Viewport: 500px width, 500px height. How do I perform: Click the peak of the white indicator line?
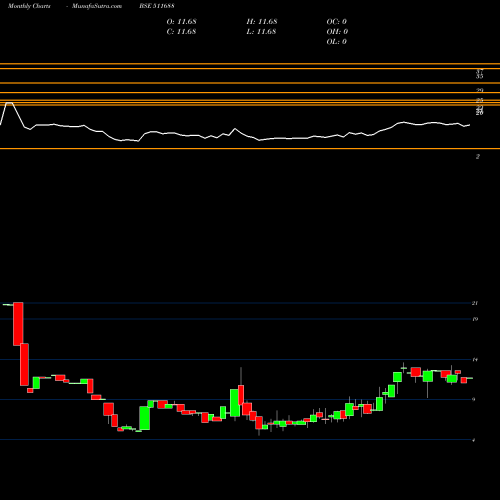point(9,103)
